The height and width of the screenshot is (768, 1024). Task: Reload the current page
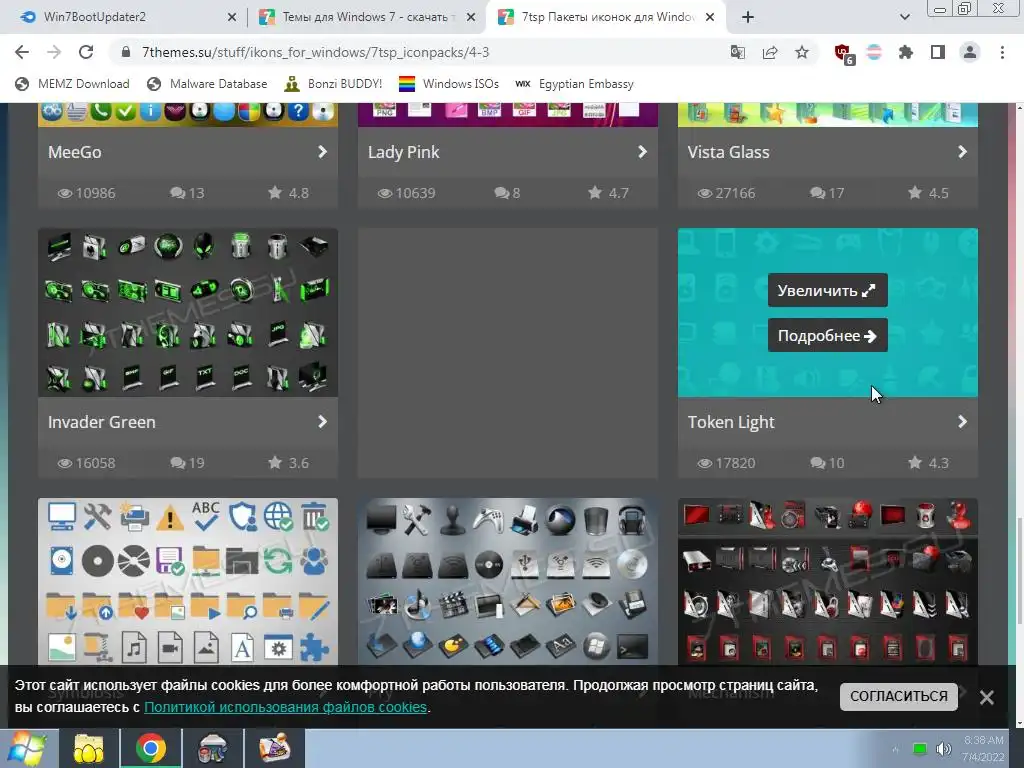coord(86,52)
